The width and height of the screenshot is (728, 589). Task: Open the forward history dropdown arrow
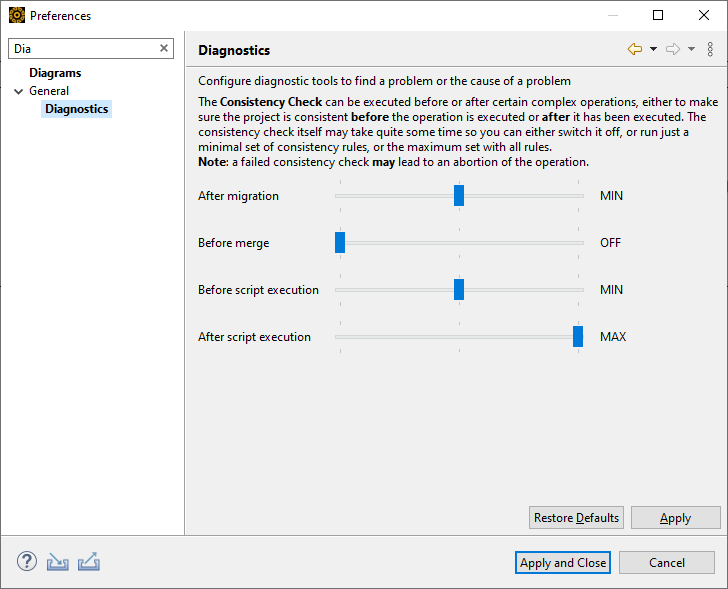coord(691,49)
